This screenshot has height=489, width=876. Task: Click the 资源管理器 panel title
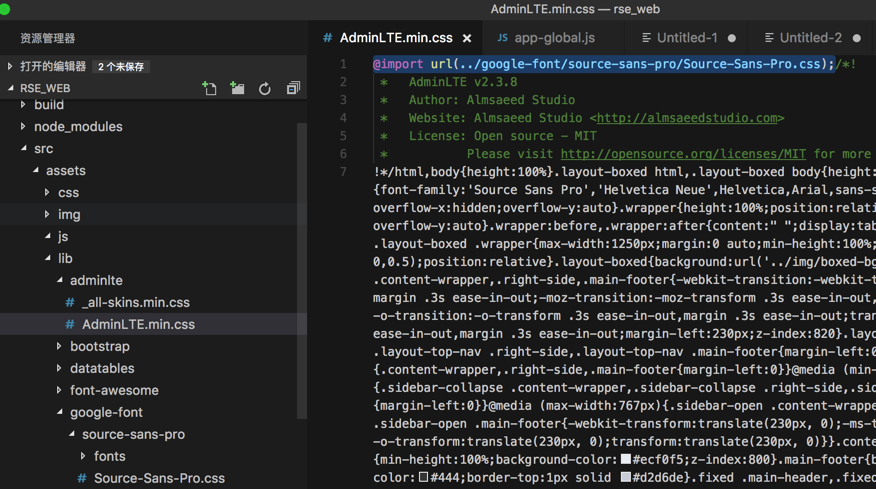(47, 38)
